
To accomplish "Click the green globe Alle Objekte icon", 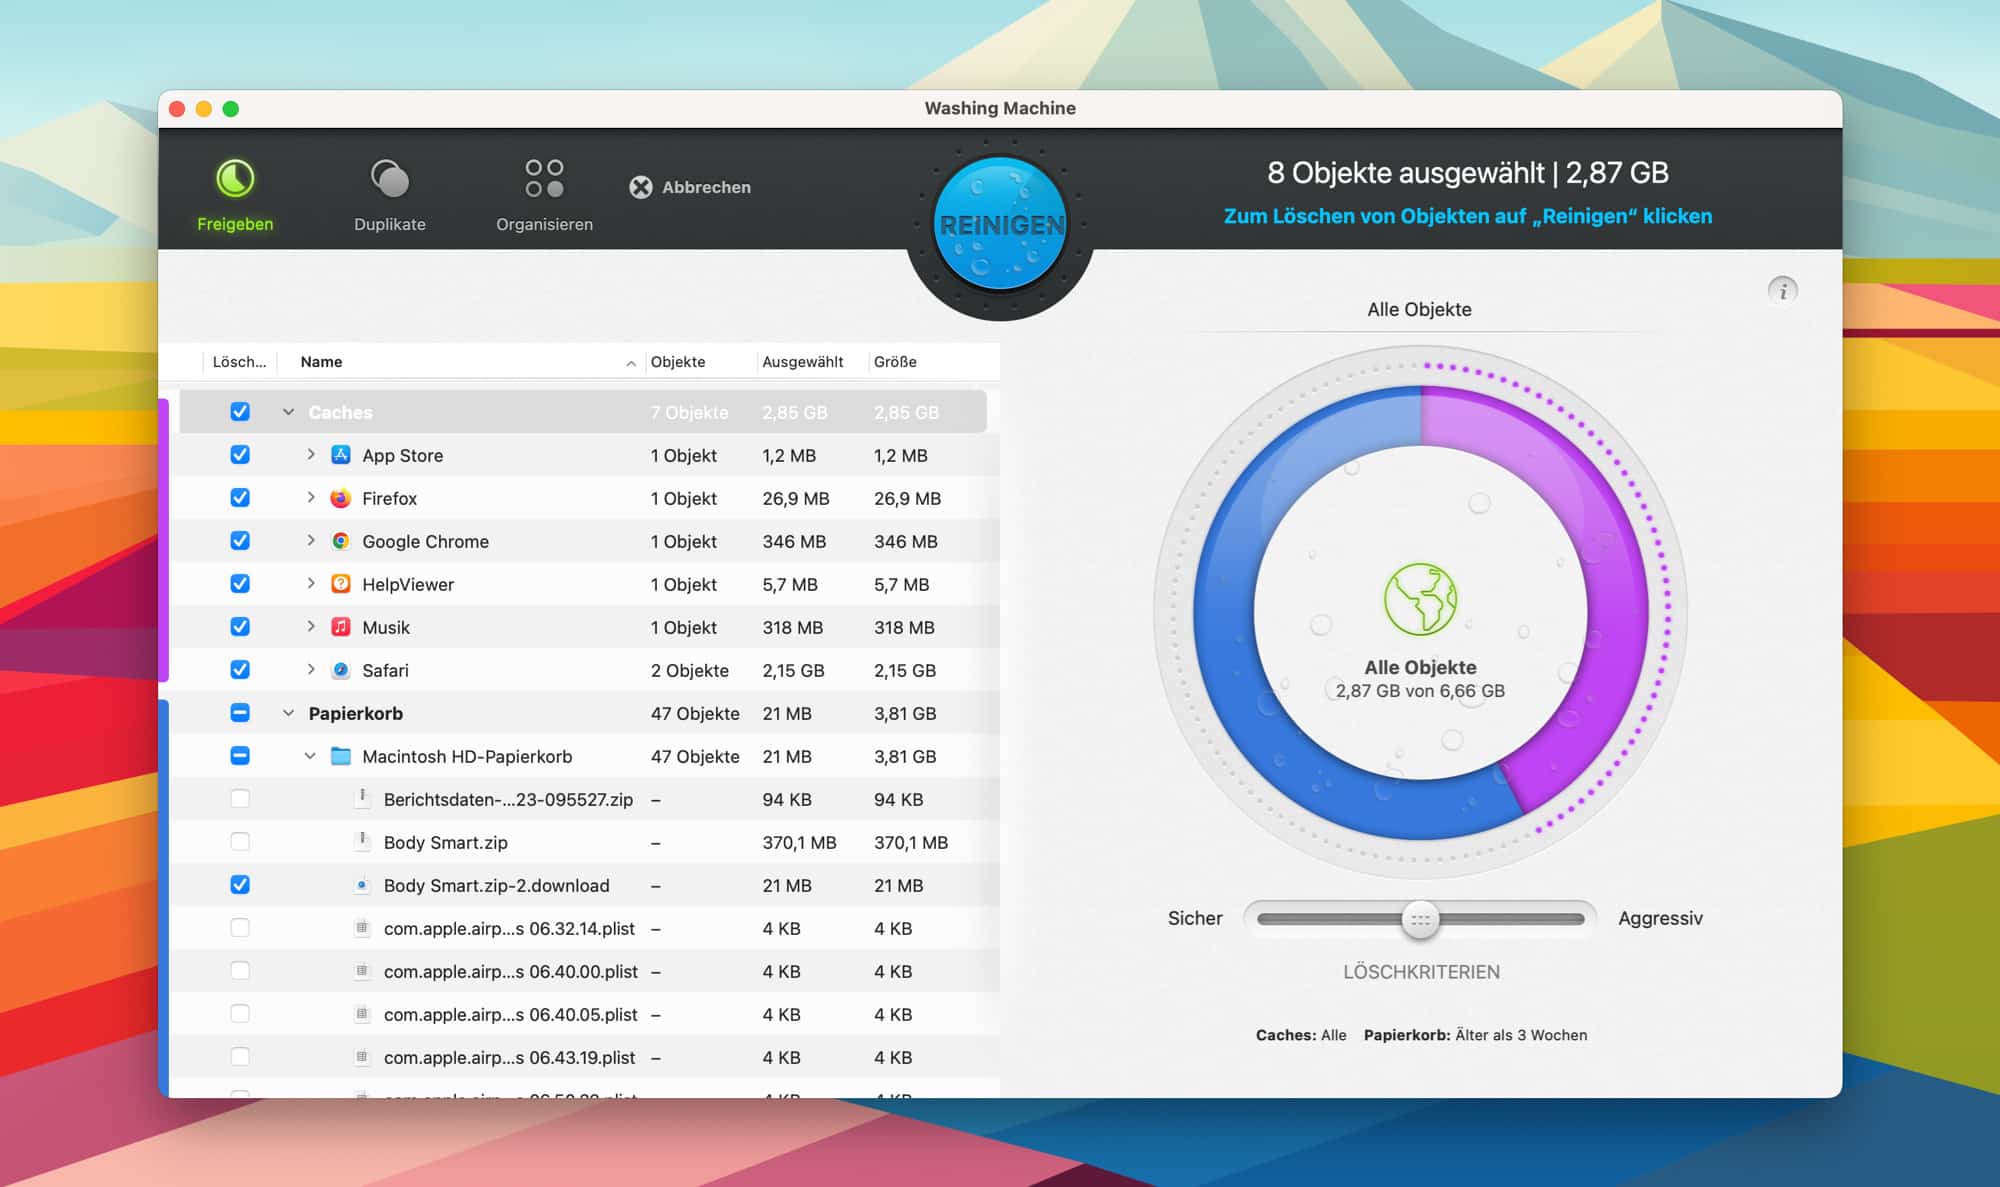I will point(1420,600).
